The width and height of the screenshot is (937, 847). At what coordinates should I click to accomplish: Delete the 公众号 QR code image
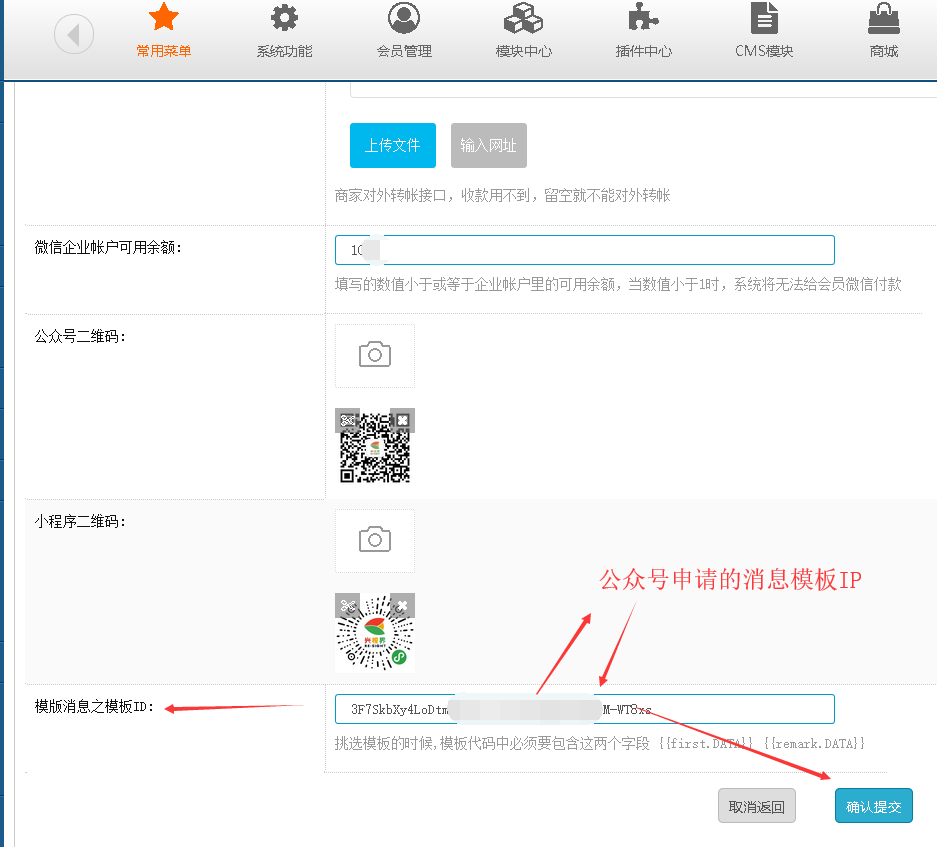click(402, 420)
